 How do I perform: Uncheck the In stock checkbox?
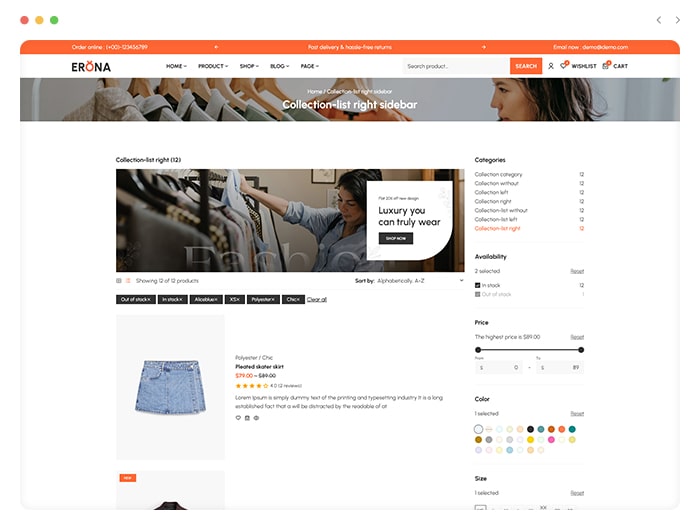point(477,285)
